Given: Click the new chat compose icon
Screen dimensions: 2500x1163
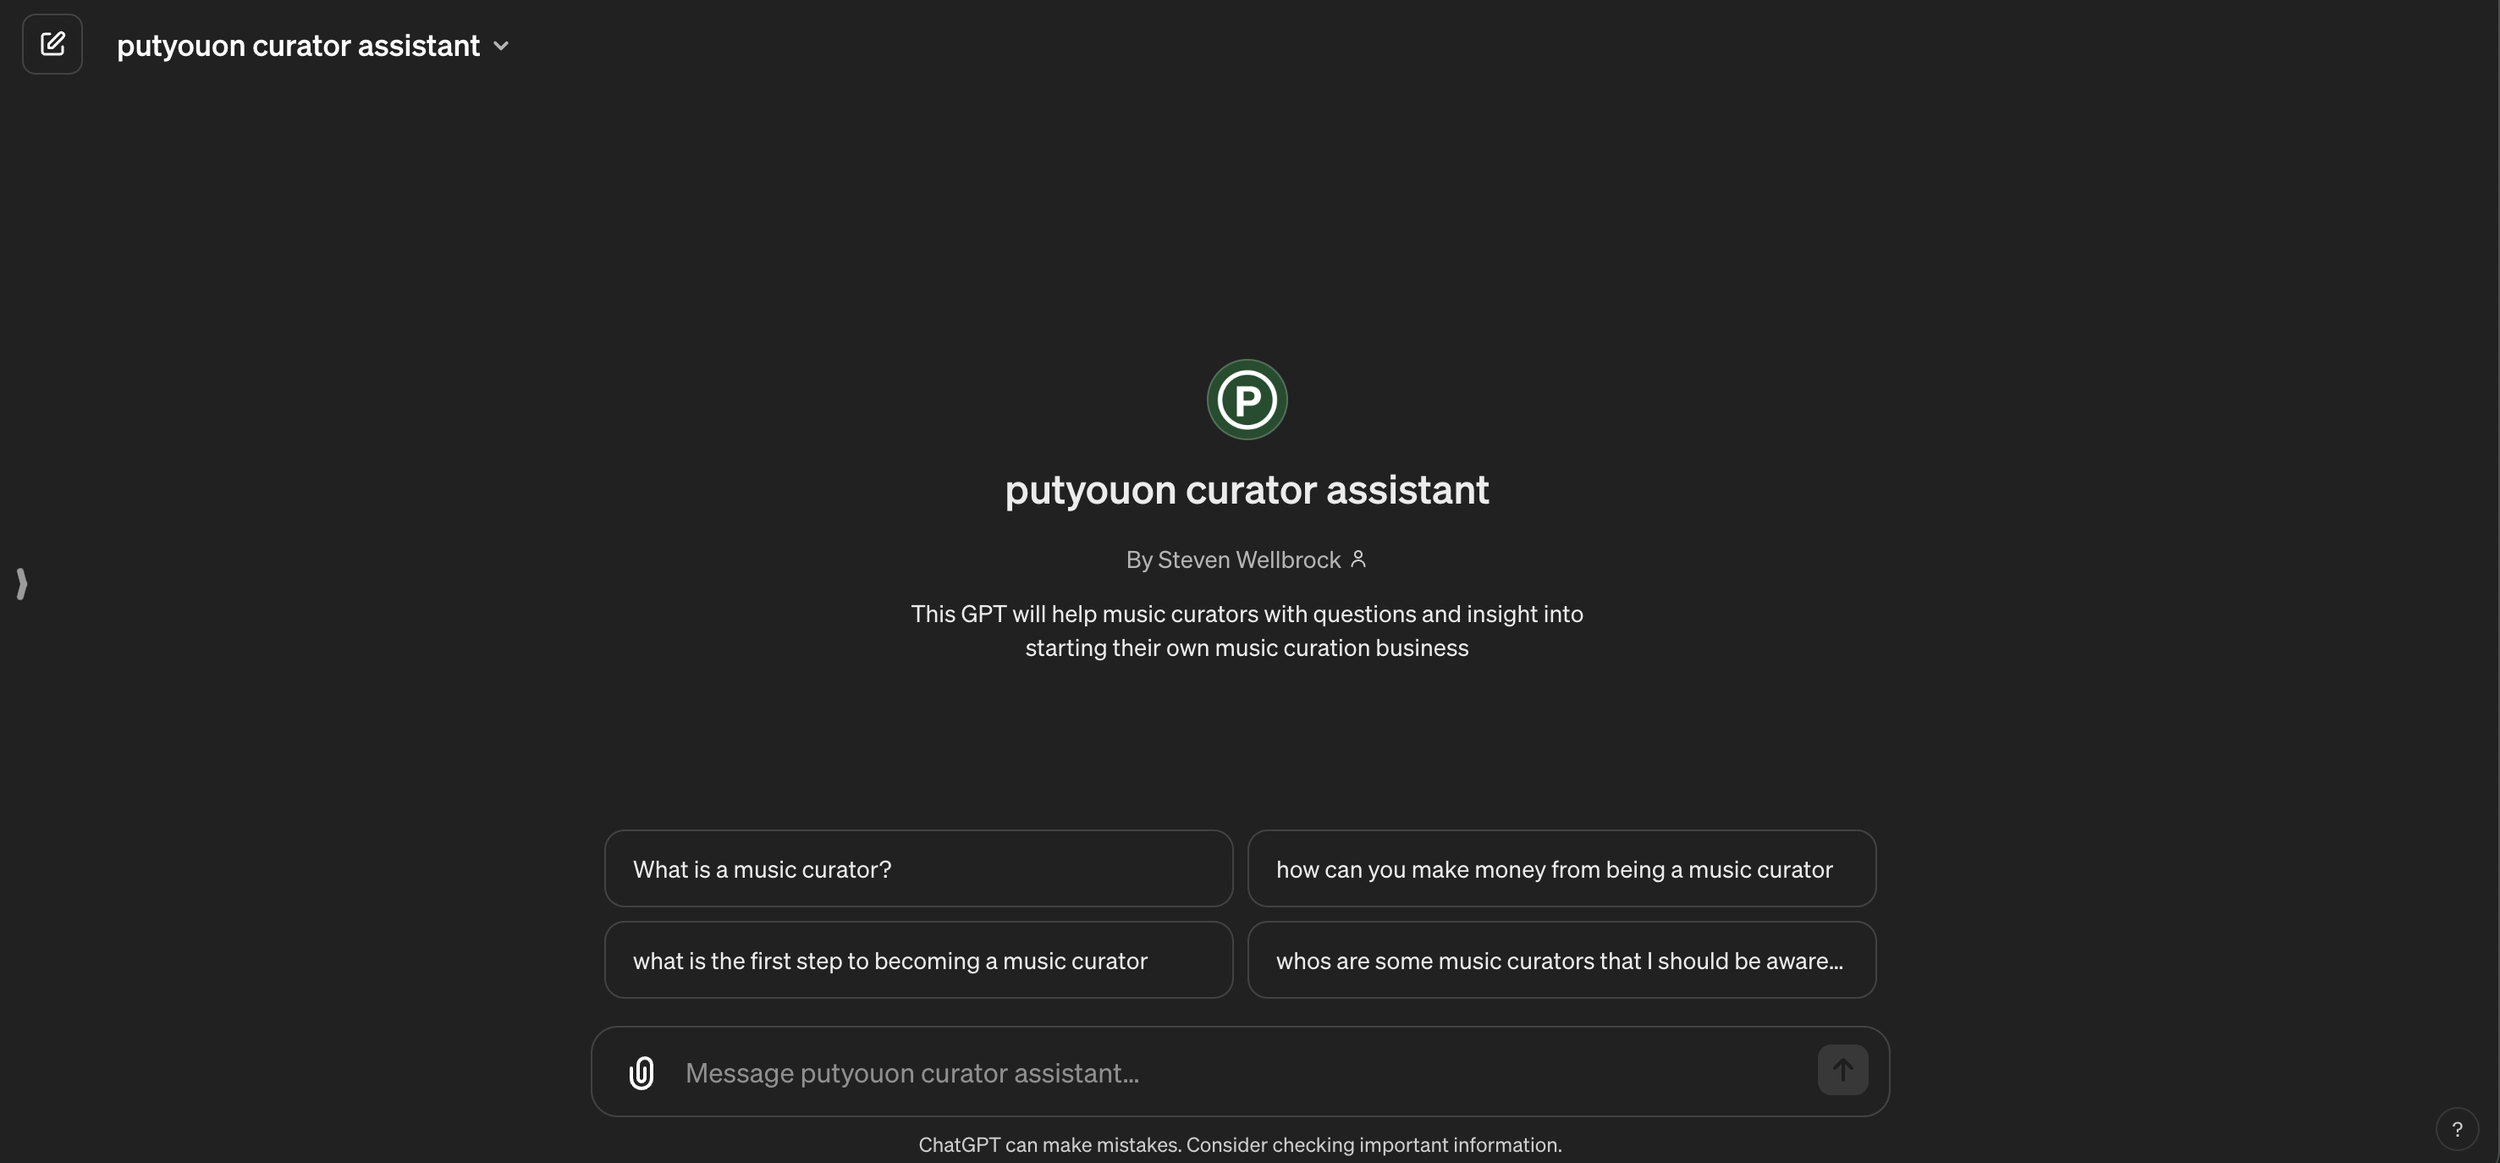Looking at the screenshot, I should tap(52, 44).
